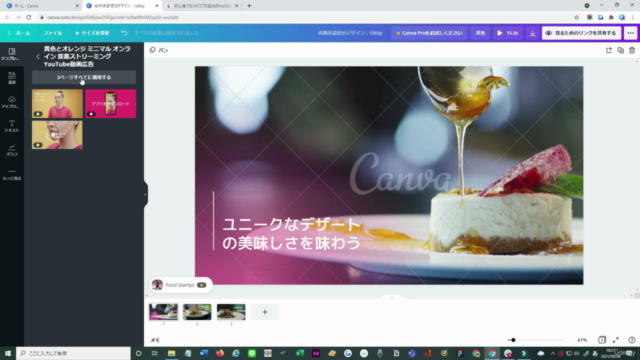Reload the browser page

click(x=29, y=17)
